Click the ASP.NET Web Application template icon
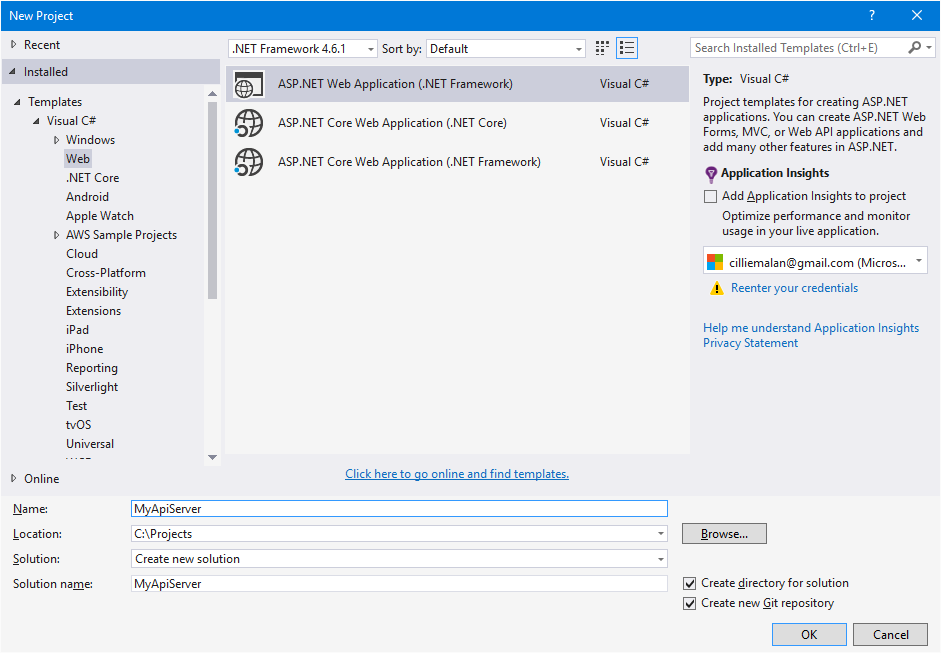941x653 pixels. (248, 84)
